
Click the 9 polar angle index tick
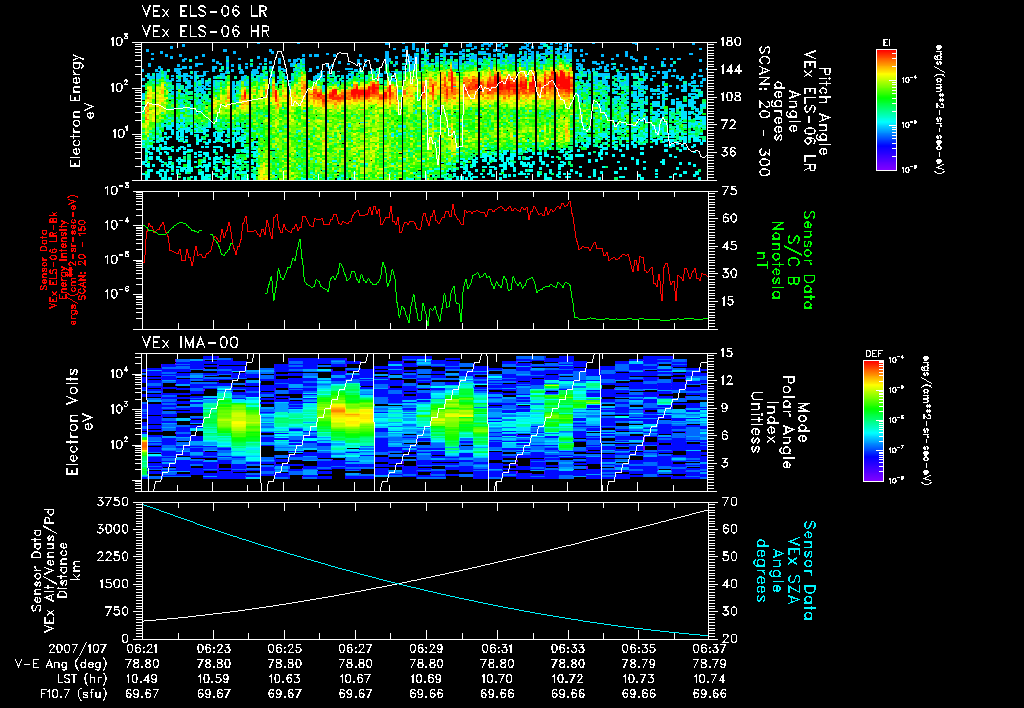tap(724, 408)
